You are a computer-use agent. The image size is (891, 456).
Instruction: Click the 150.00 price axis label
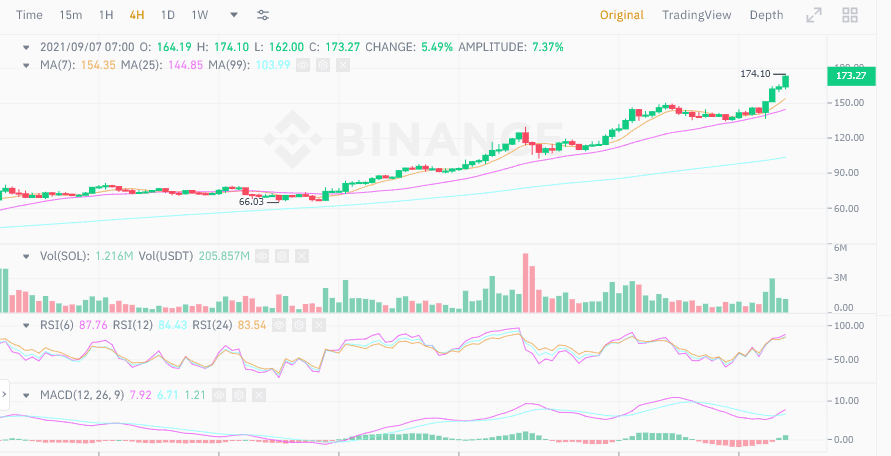click(x=850, y=103)
